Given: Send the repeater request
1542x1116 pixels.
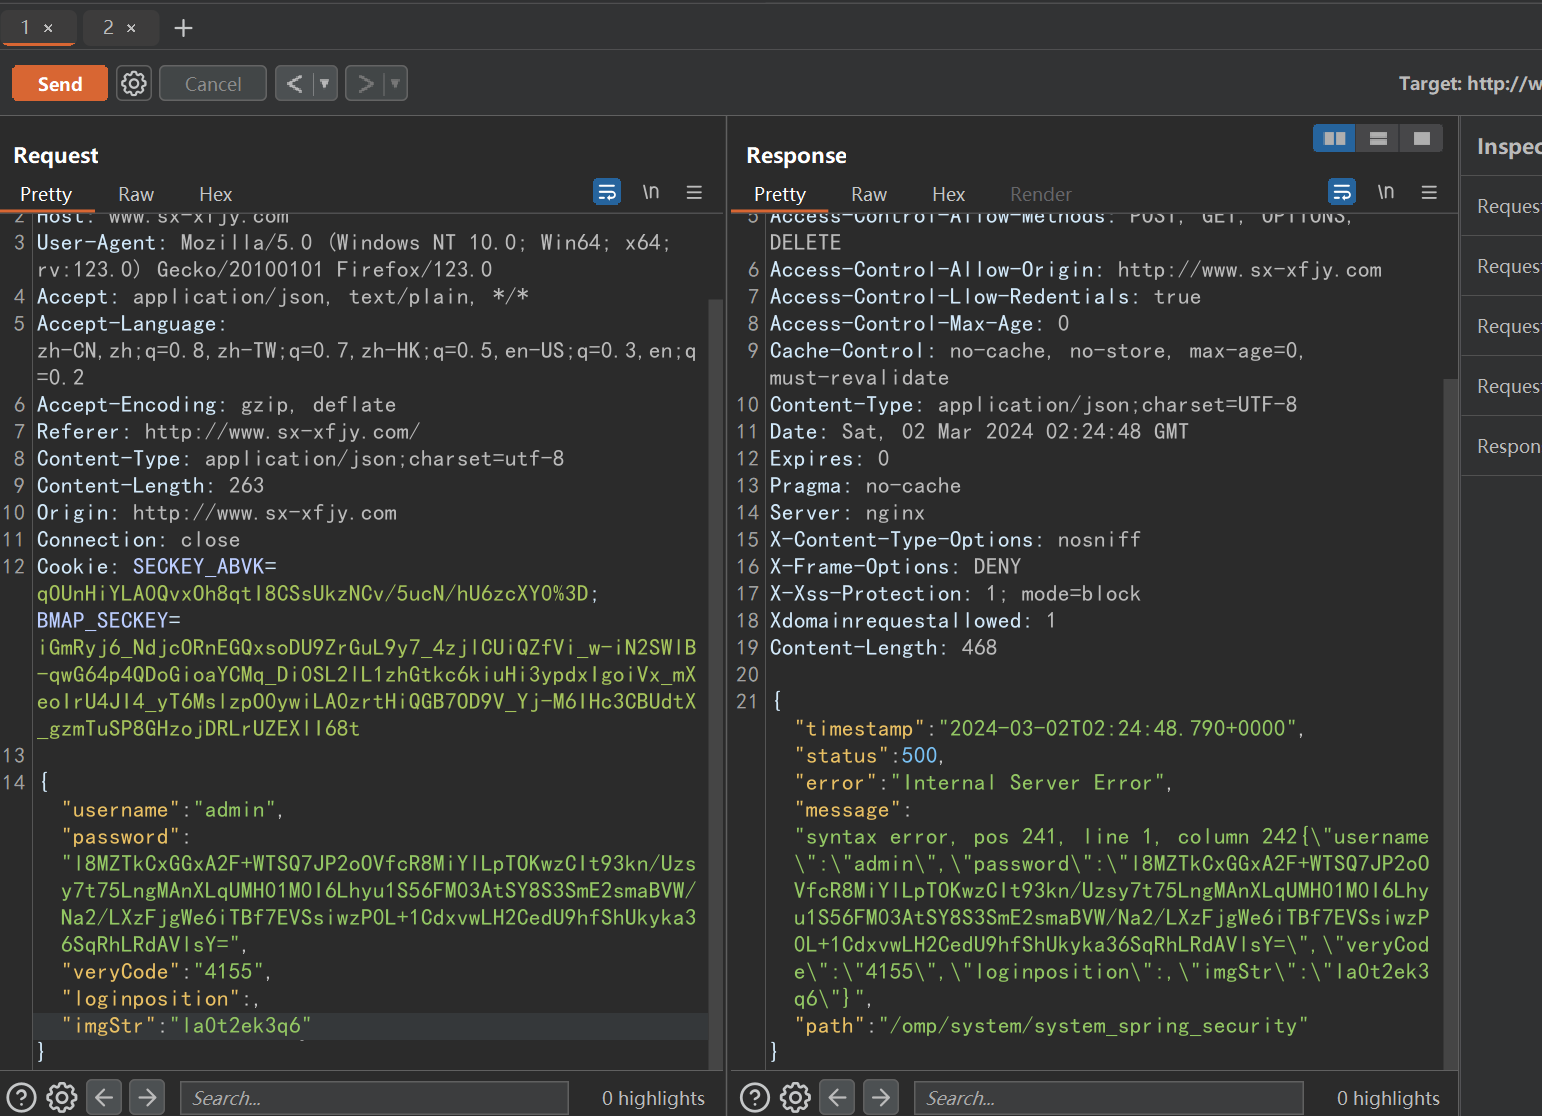Looking at the screenshot, I should 60,84.
